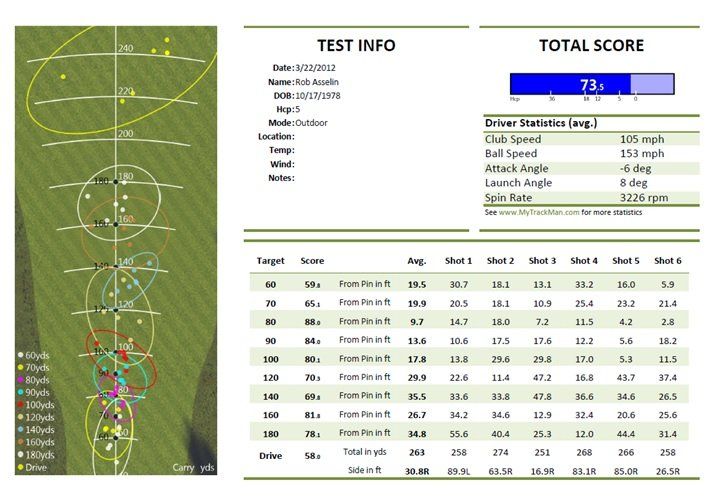Viewport: 710px width, 496px height.
Task: Click the TEST INFO heading
Action: tap(356, 45)
